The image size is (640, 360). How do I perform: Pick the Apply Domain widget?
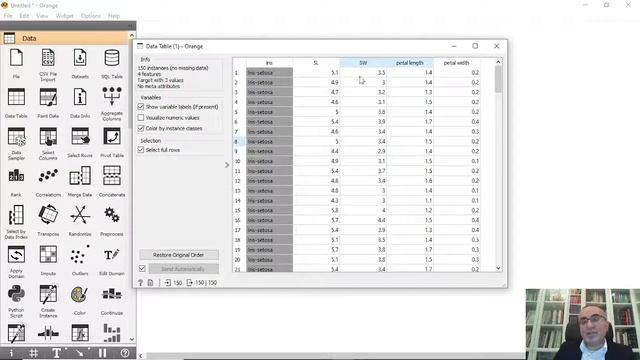coord(16,255)
